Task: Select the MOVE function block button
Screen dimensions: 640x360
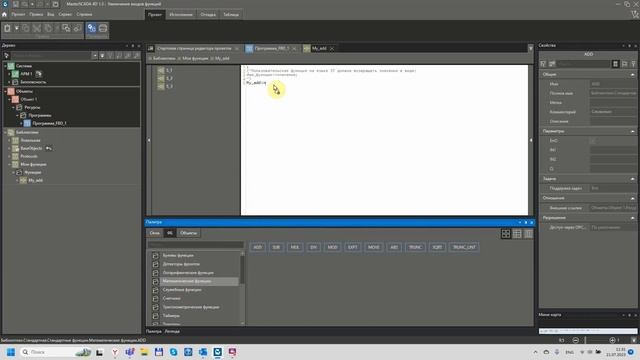Action: [373, 247]
